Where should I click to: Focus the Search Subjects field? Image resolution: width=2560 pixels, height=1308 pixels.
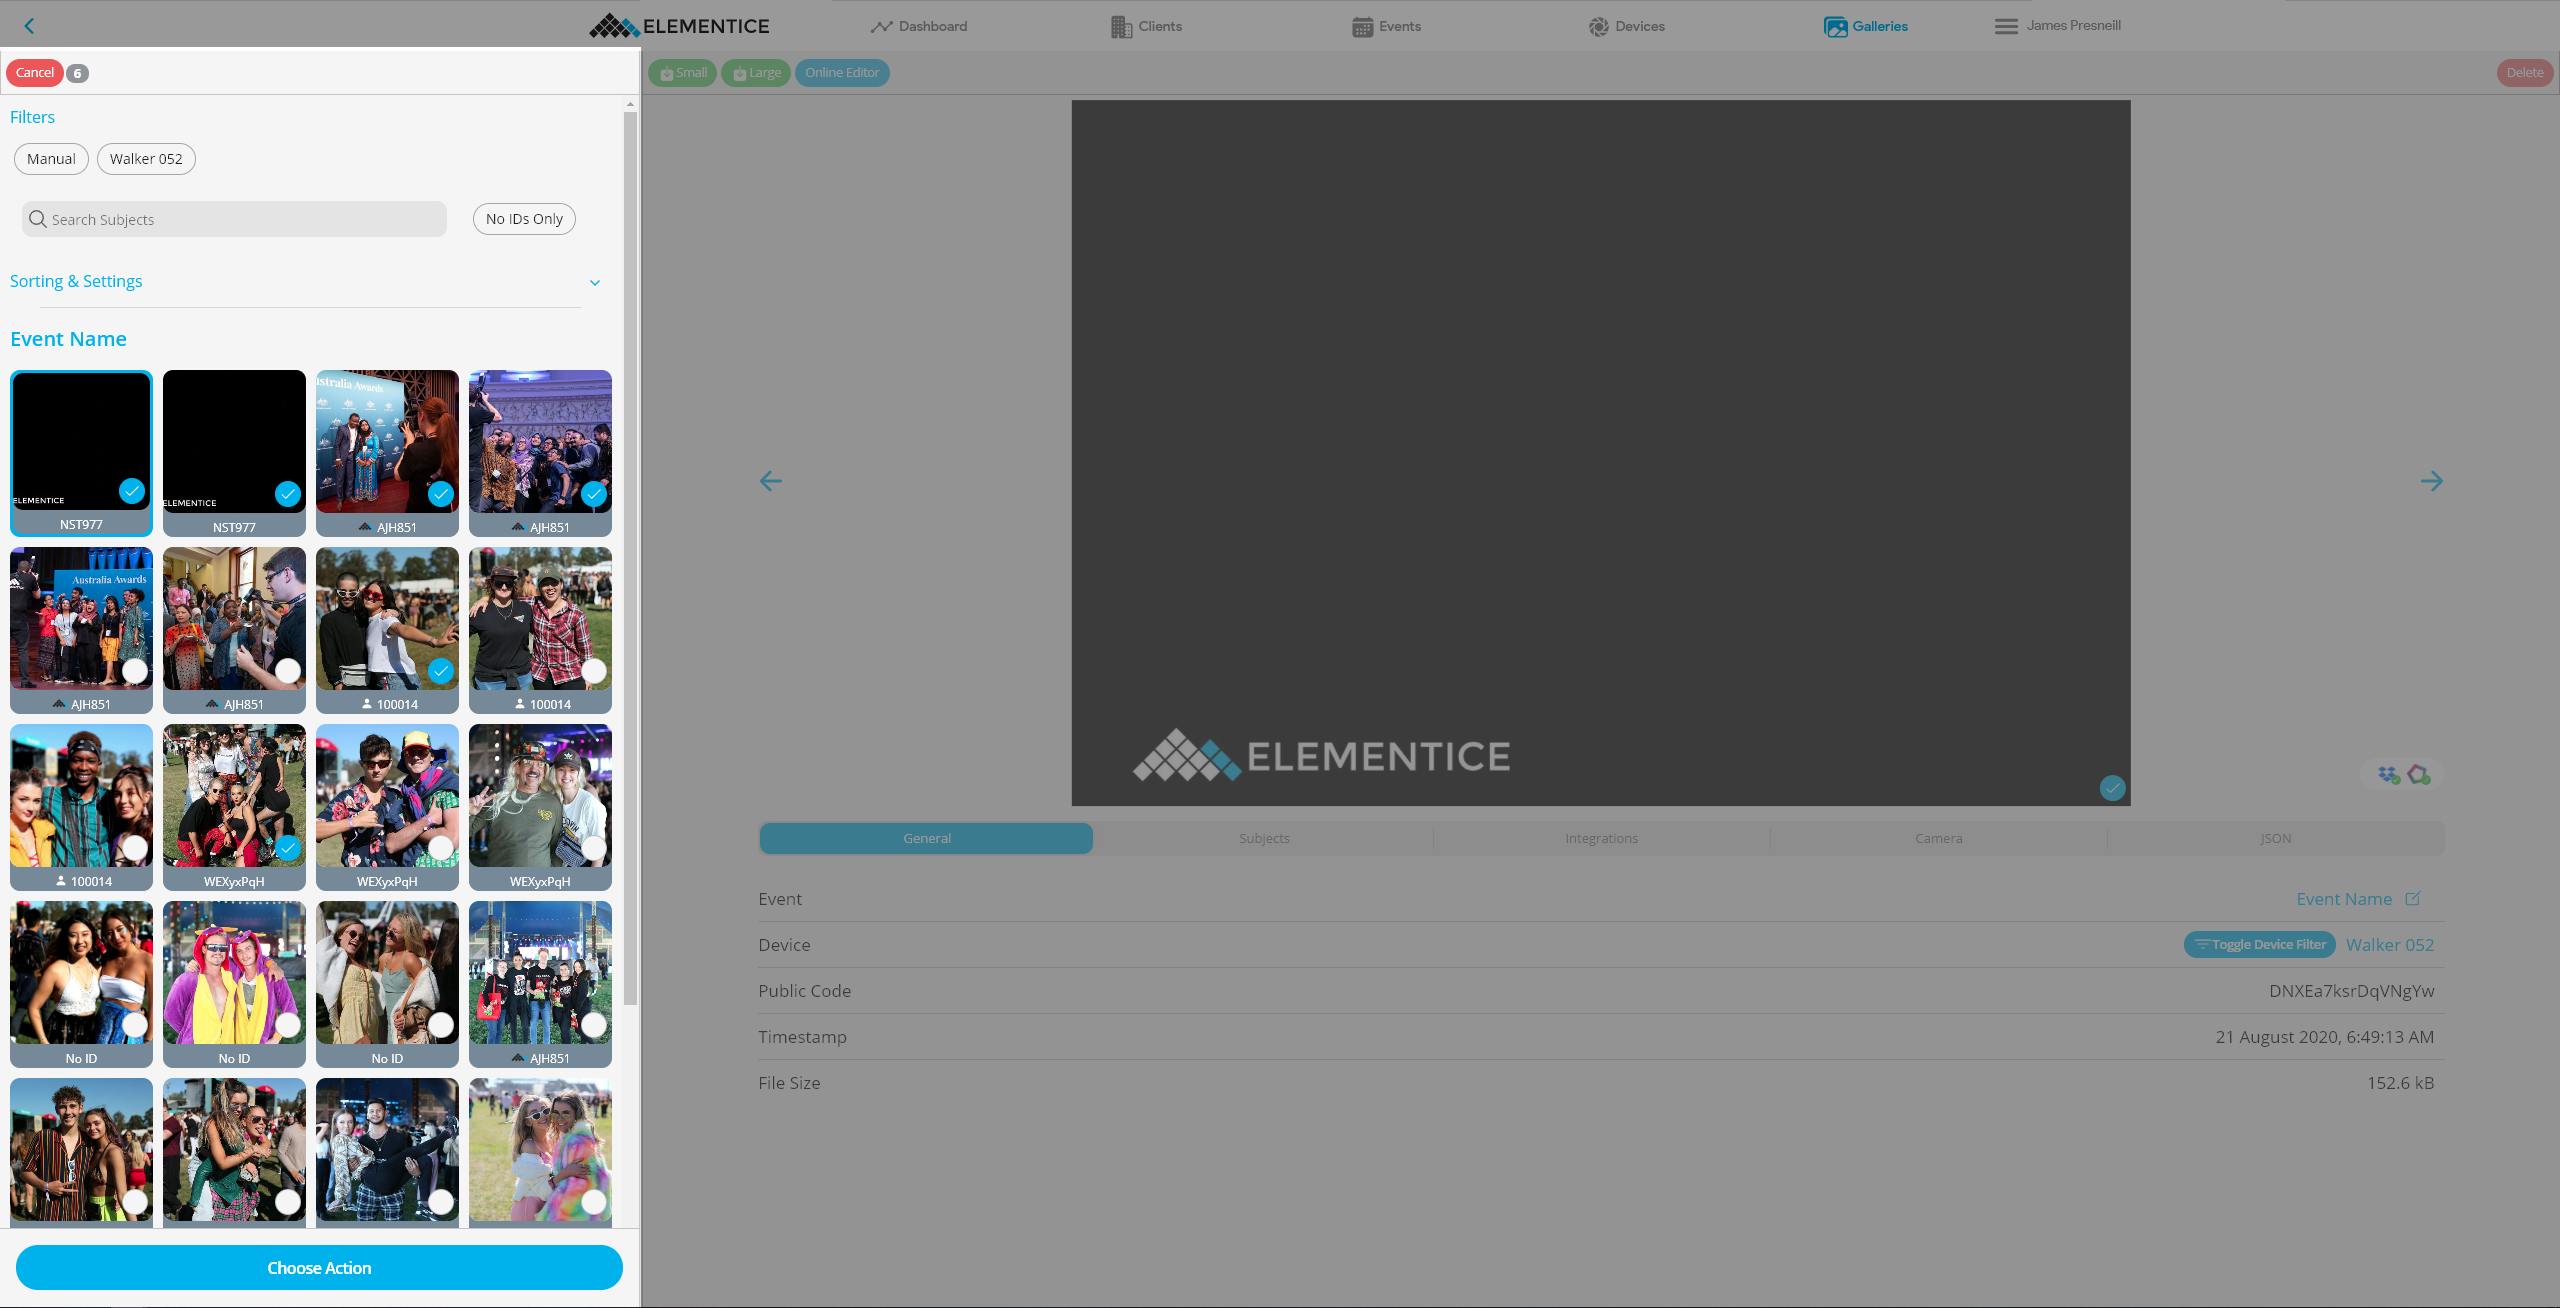[x=234, y=219]
